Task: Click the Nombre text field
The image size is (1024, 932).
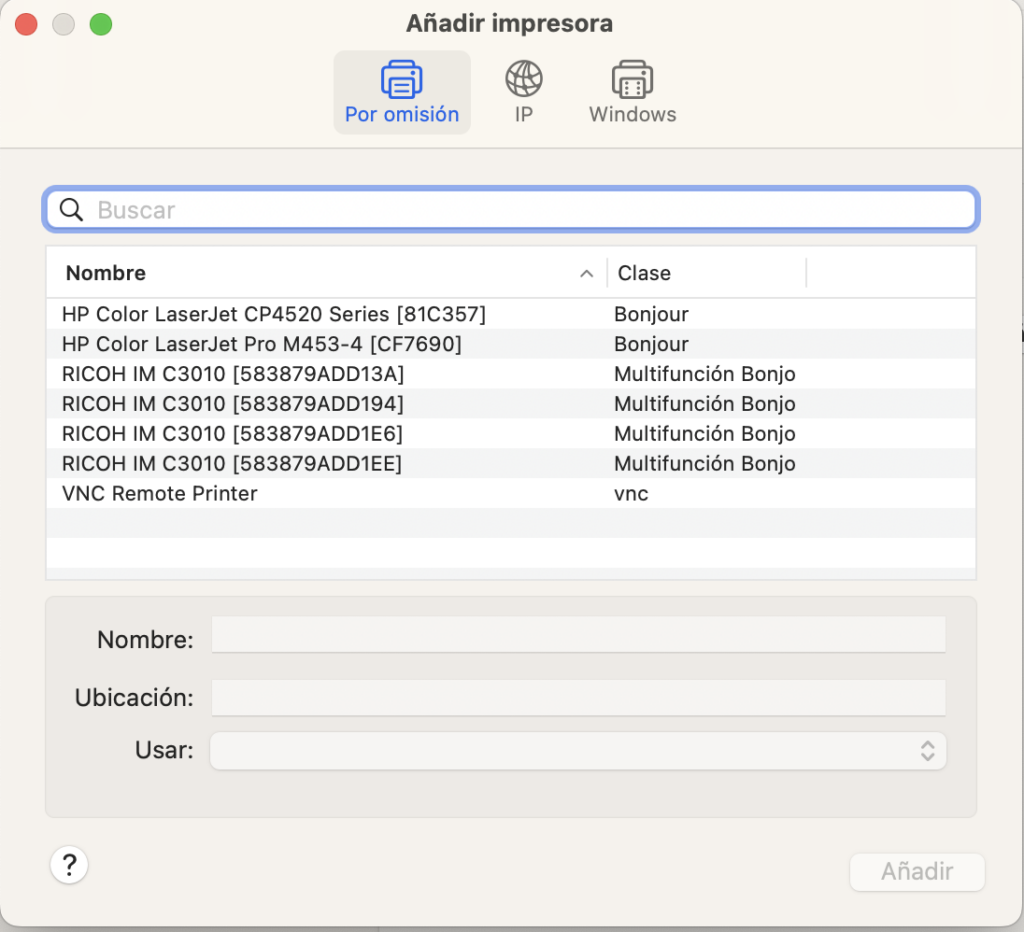Action: click(x=578, y=635)
